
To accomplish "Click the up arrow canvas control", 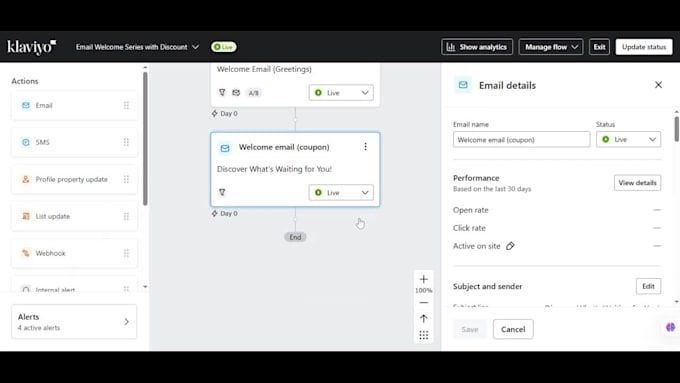I will (424, 318).
